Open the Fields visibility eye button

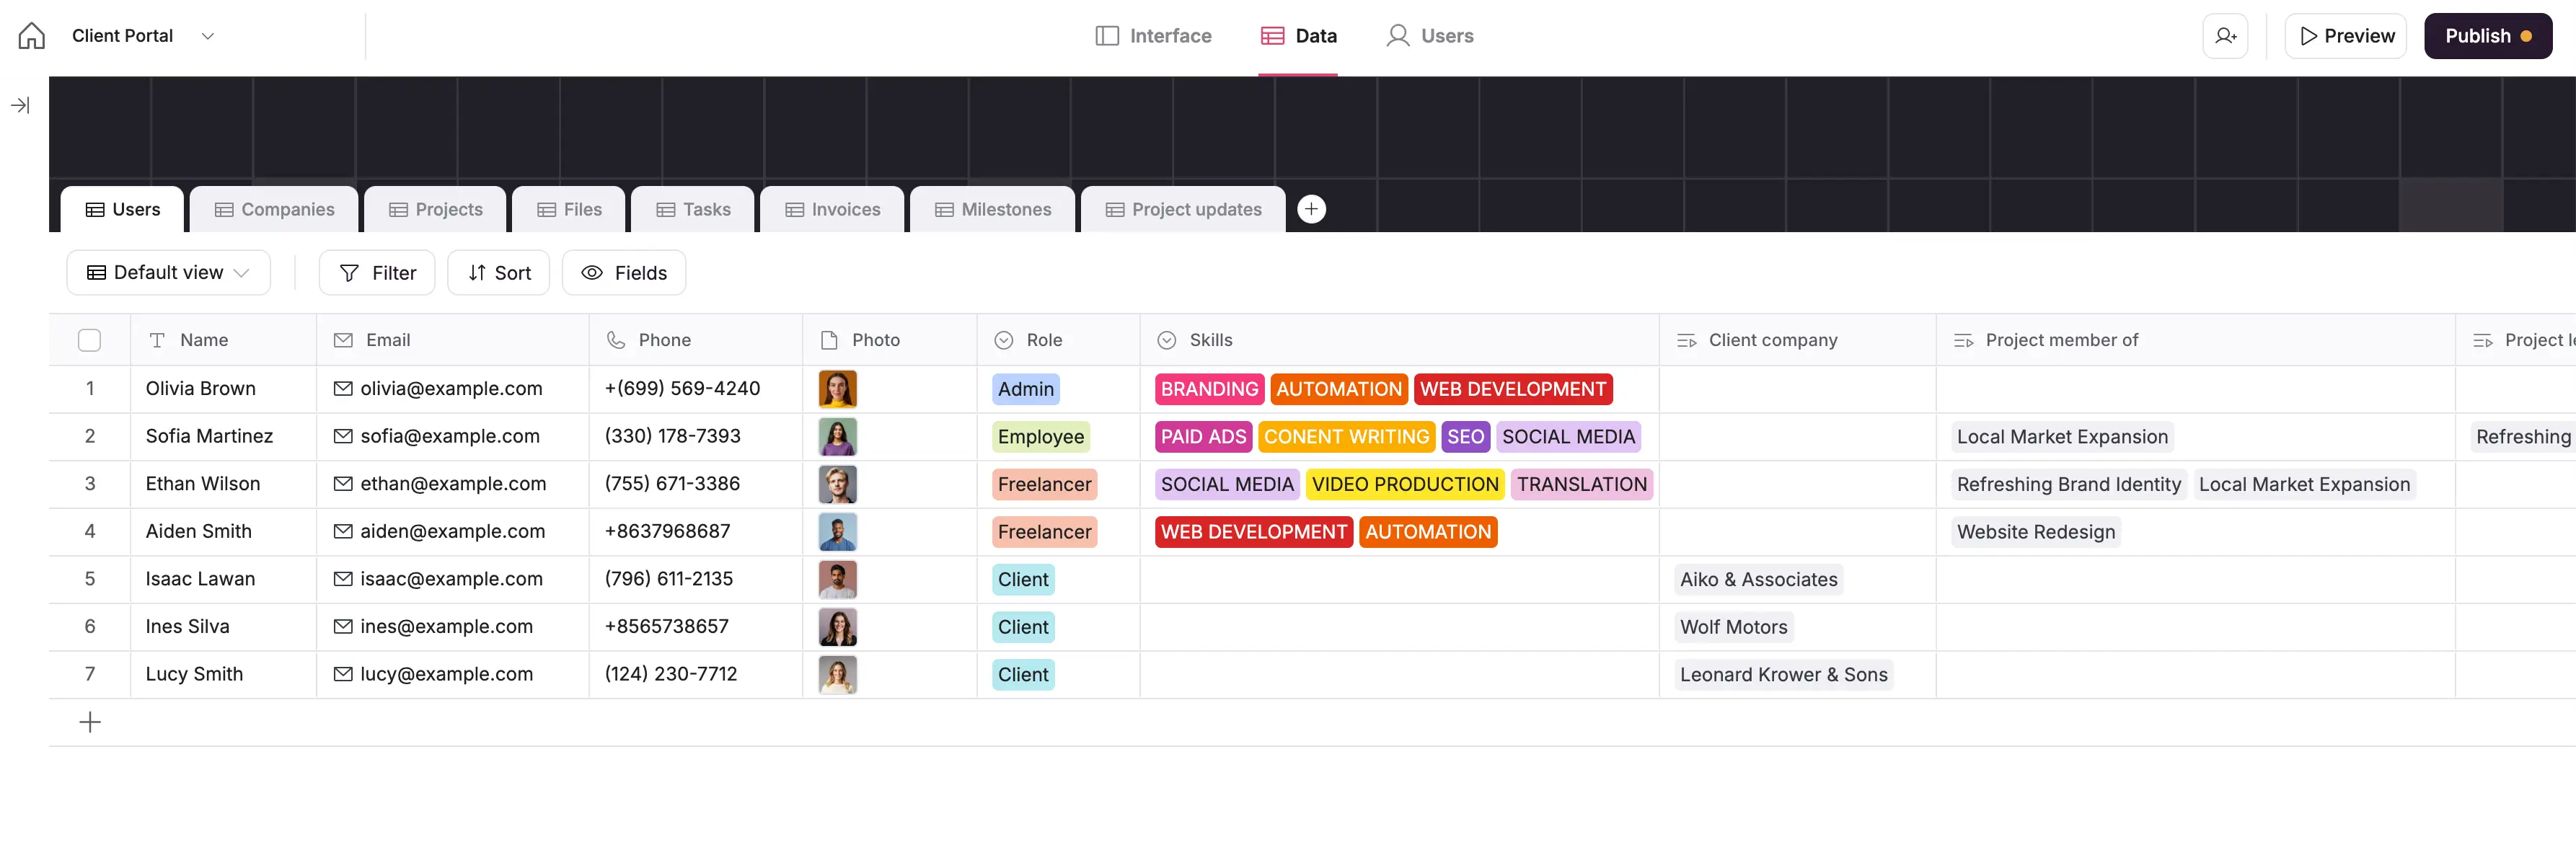tap(624, 273)
